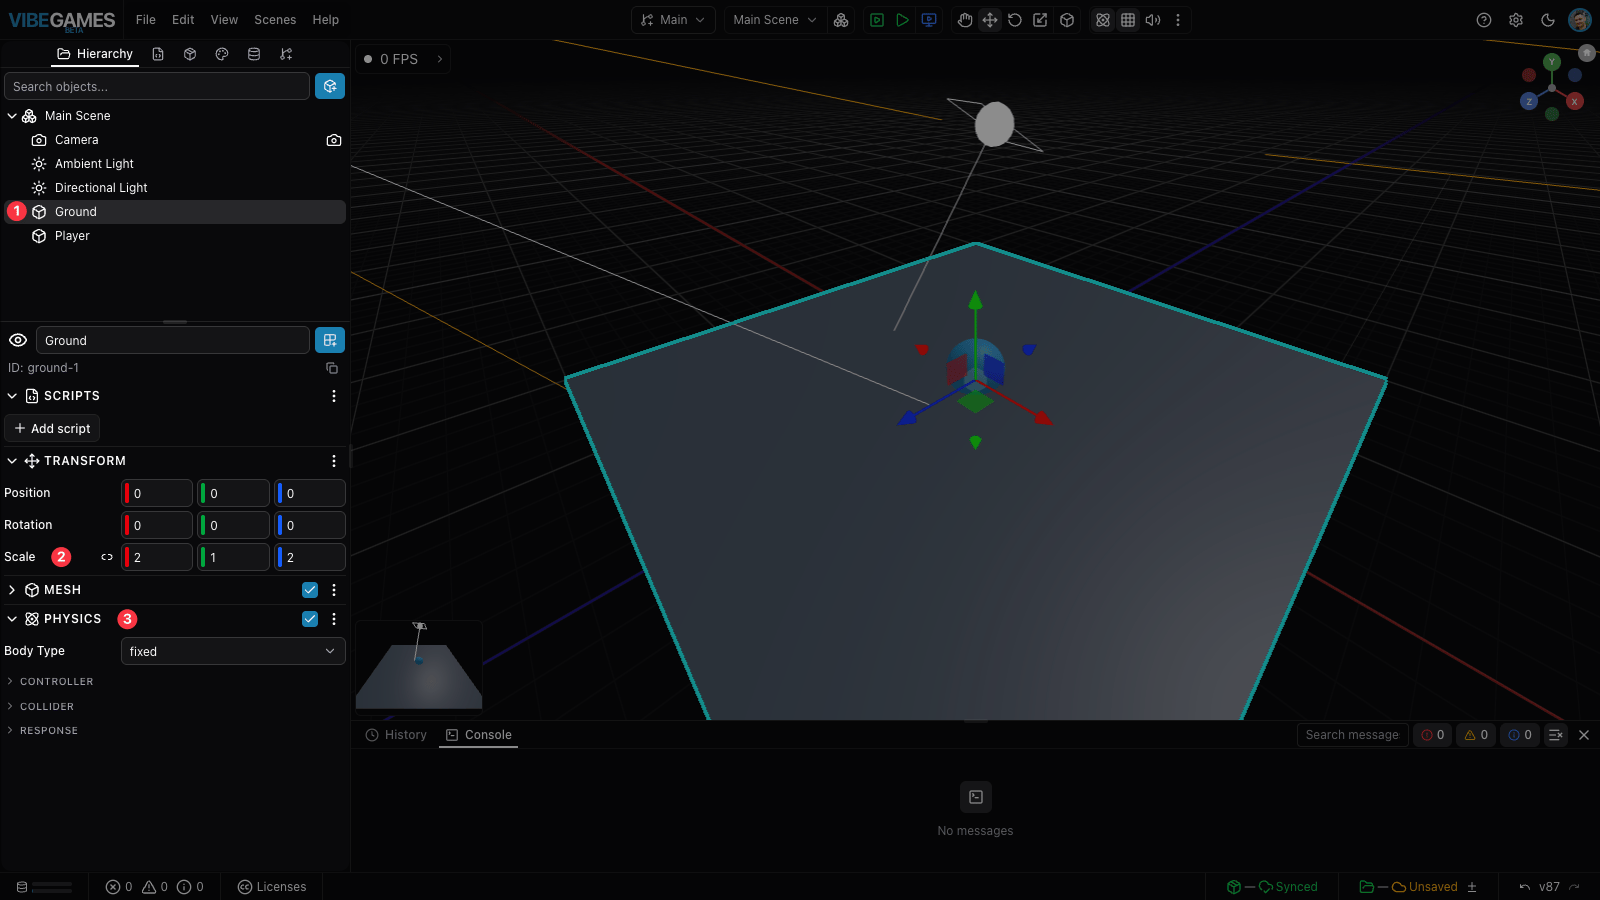
Task: Collapse the TRANSFORM section
Action: 12,461
